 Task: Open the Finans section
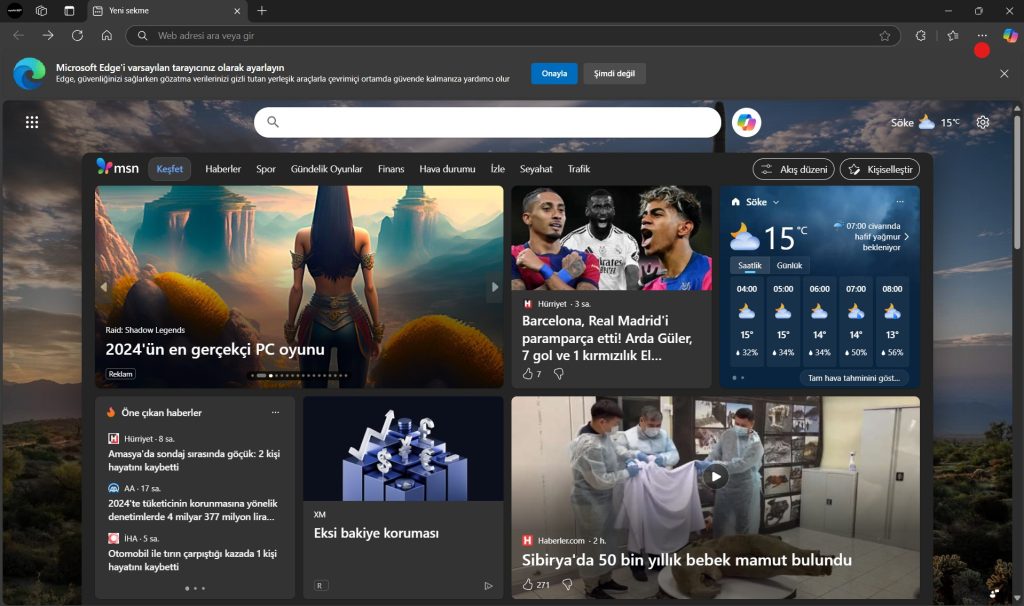[x=391, y=168]
